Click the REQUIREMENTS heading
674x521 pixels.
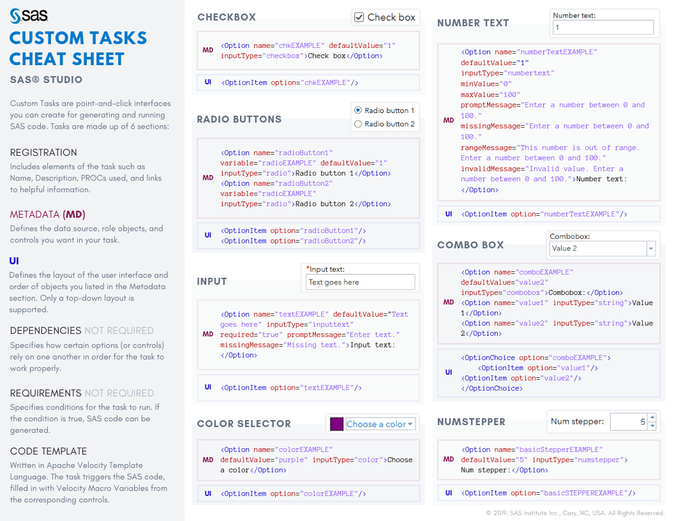coord(46,393)
